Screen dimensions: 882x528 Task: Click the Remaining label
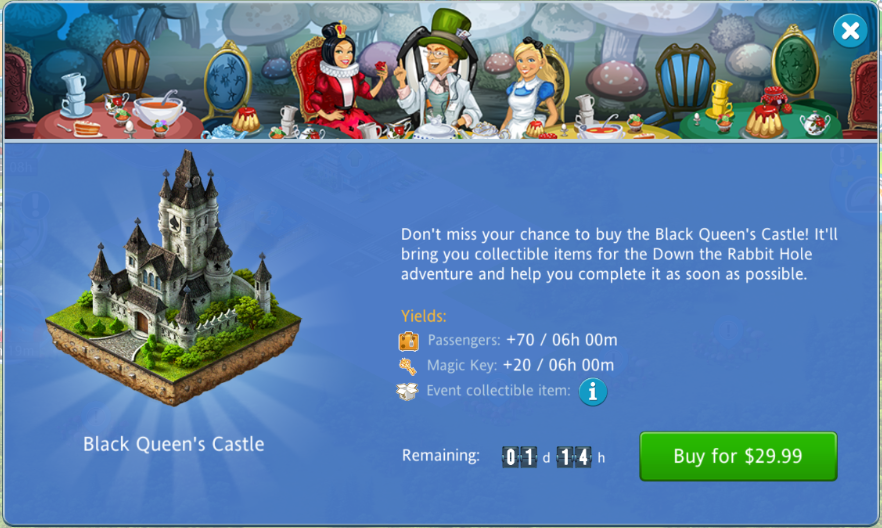click(x=440, y=455)
